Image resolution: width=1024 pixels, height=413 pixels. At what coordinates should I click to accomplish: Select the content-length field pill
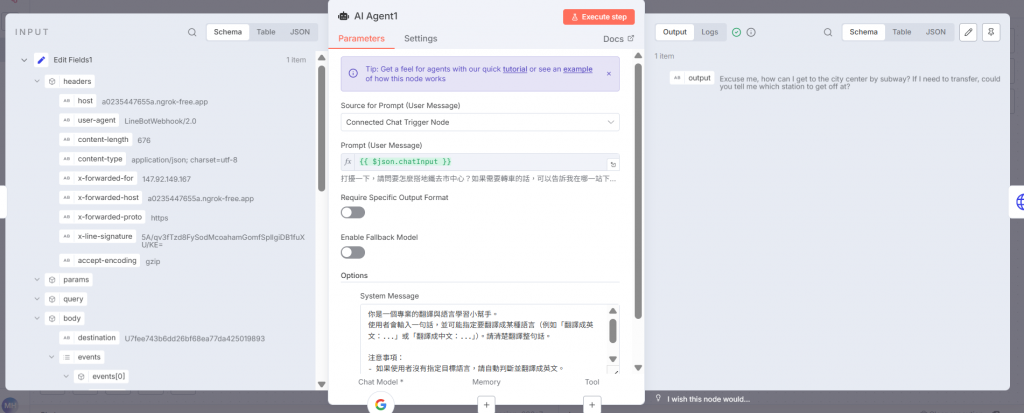click(96, 140)
